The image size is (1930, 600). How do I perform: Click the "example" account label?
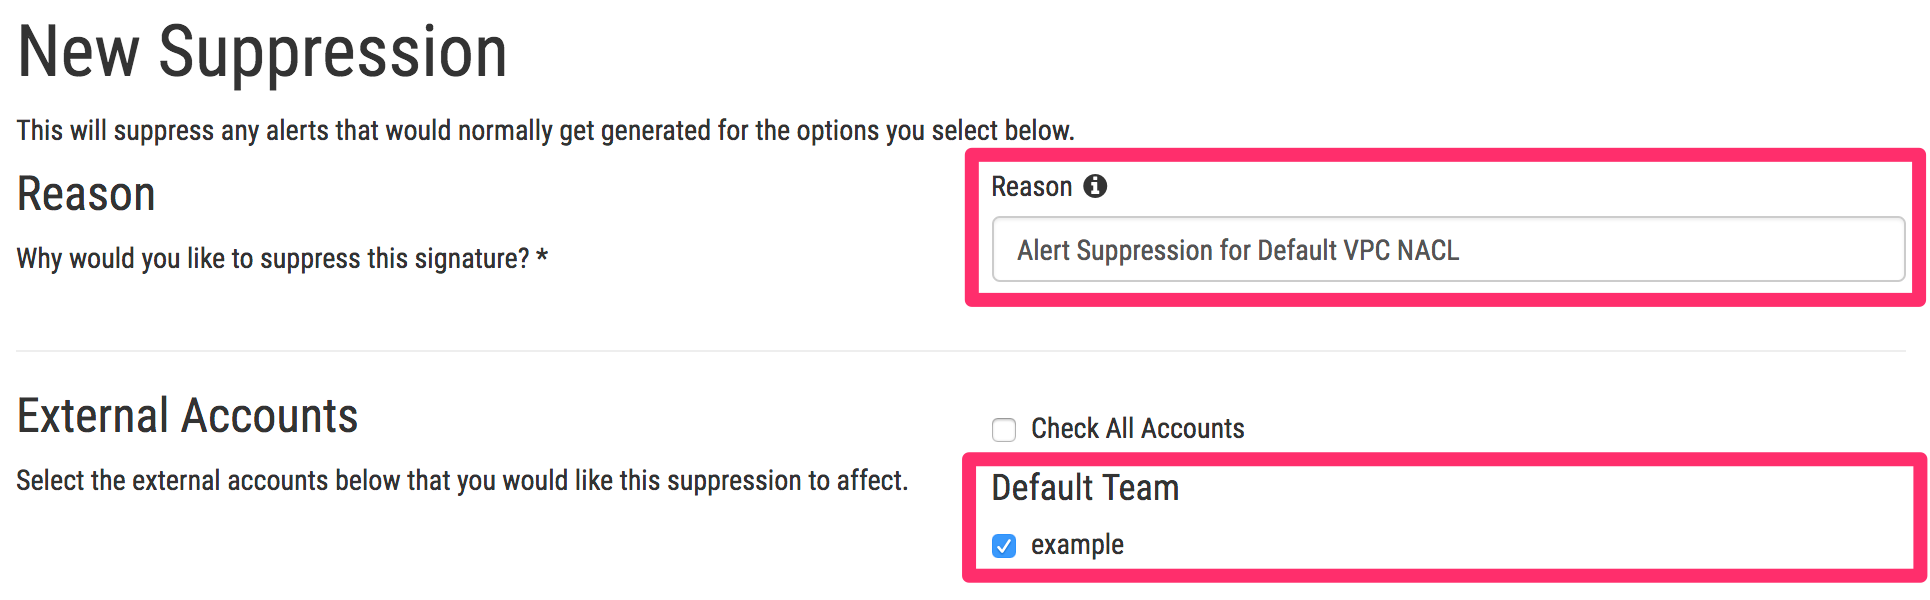1077,545
